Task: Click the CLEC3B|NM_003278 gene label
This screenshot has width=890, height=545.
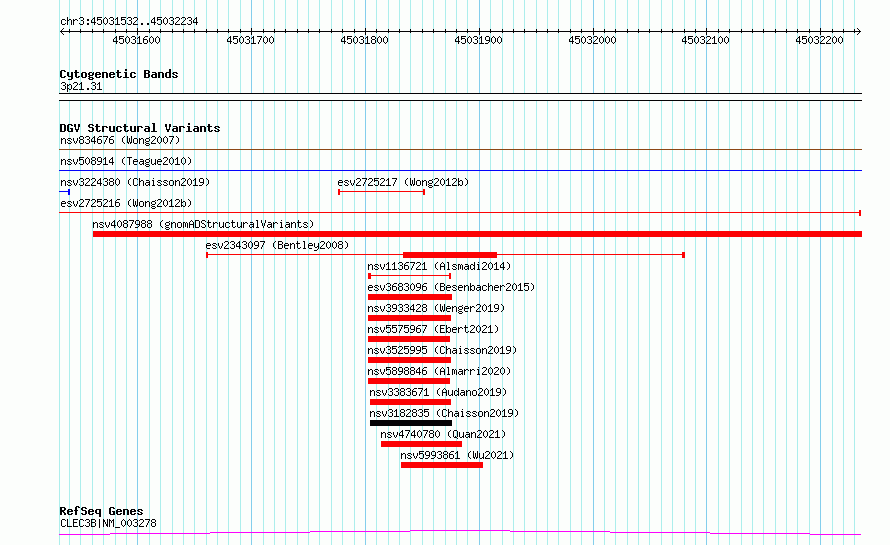Action: pyautogui.click(x=108, y=523)
